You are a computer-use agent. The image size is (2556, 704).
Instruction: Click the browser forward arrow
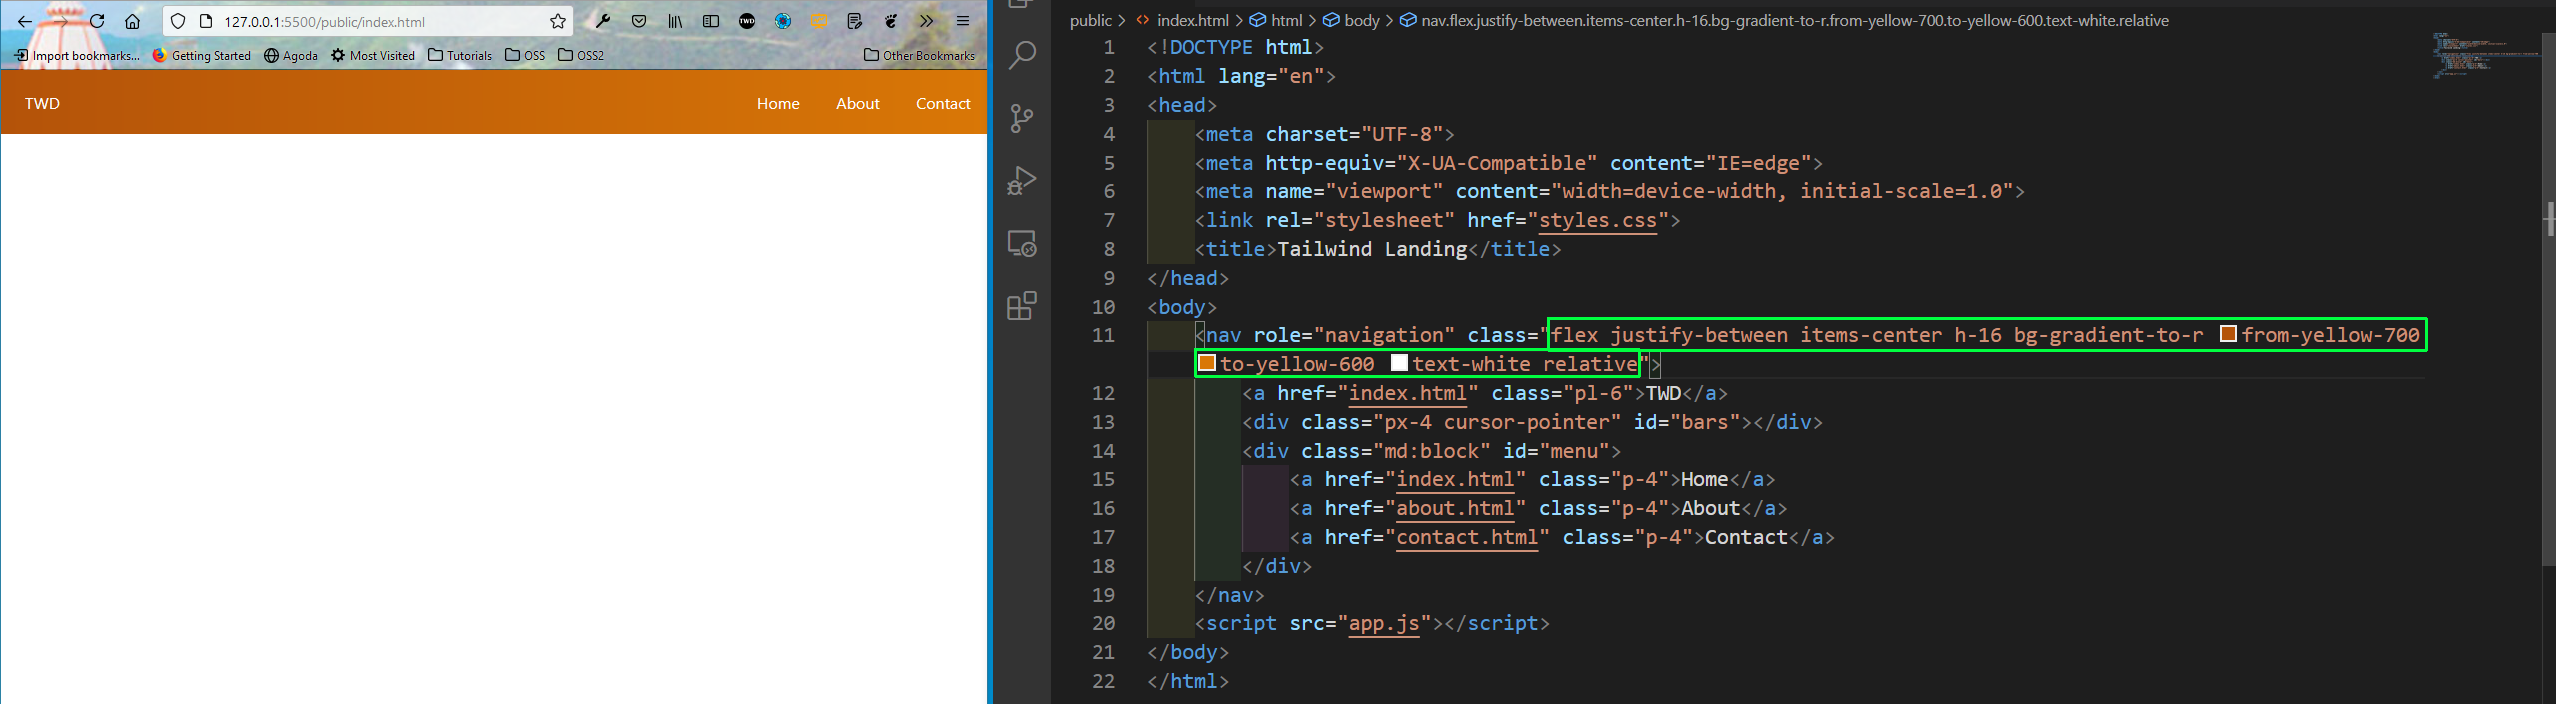coord(61,21)
